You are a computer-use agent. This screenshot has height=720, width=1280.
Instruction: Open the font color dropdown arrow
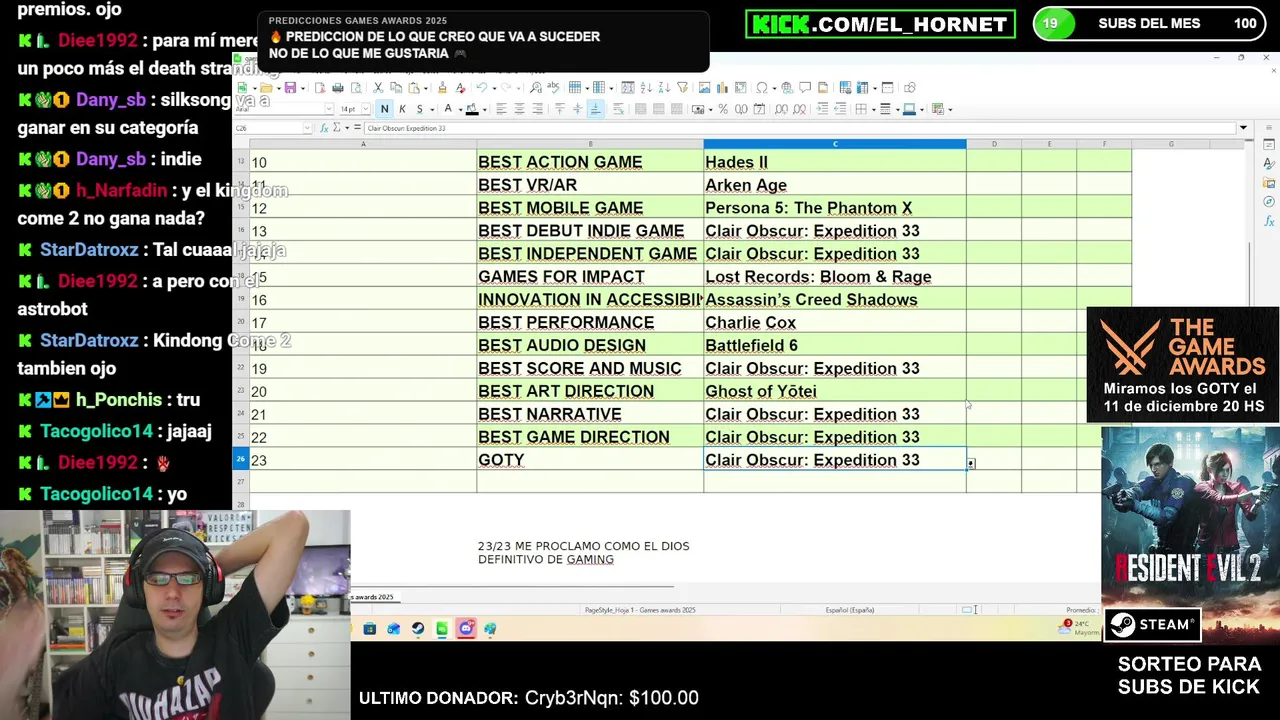pyautogui.click(x=460, y=109)
